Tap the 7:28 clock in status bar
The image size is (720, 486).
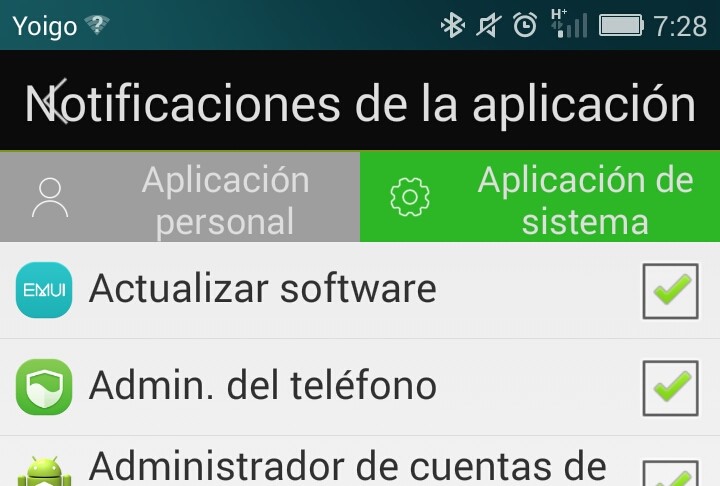tap(681, 26)
